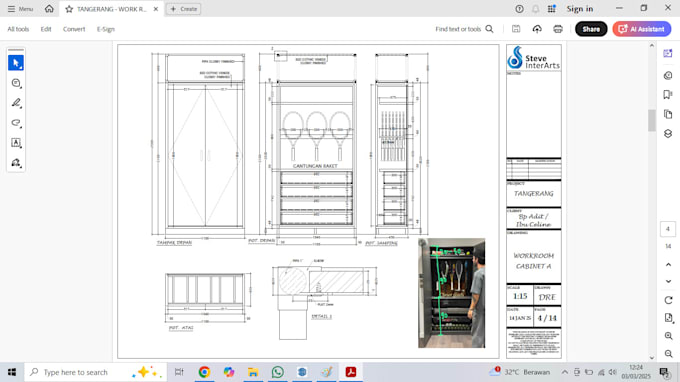Go to the next page down chevron
This screenshot has width=680, height=382.
pos(668,281)
